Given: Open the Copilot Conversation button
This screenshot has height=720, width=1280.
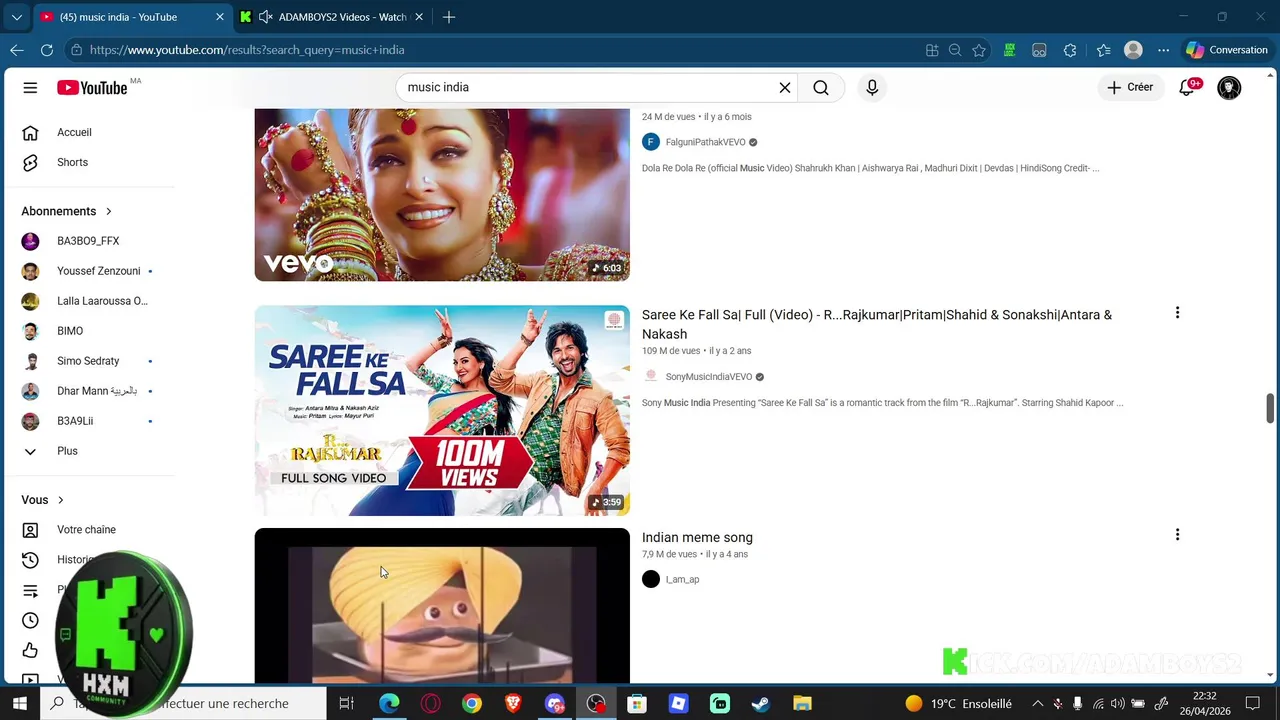Looking at the screenshot, I should (1226, 50).
